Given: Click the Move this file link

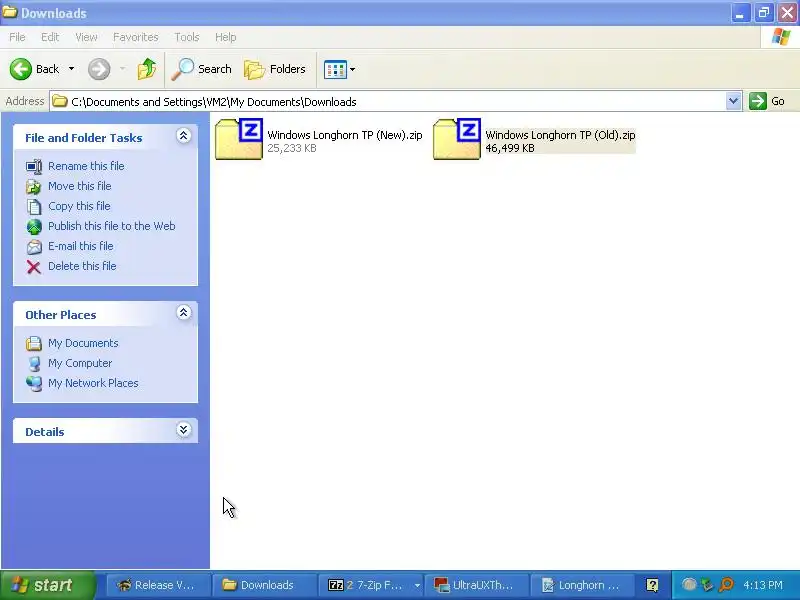Looking at the screenshot, I should 80,186.
